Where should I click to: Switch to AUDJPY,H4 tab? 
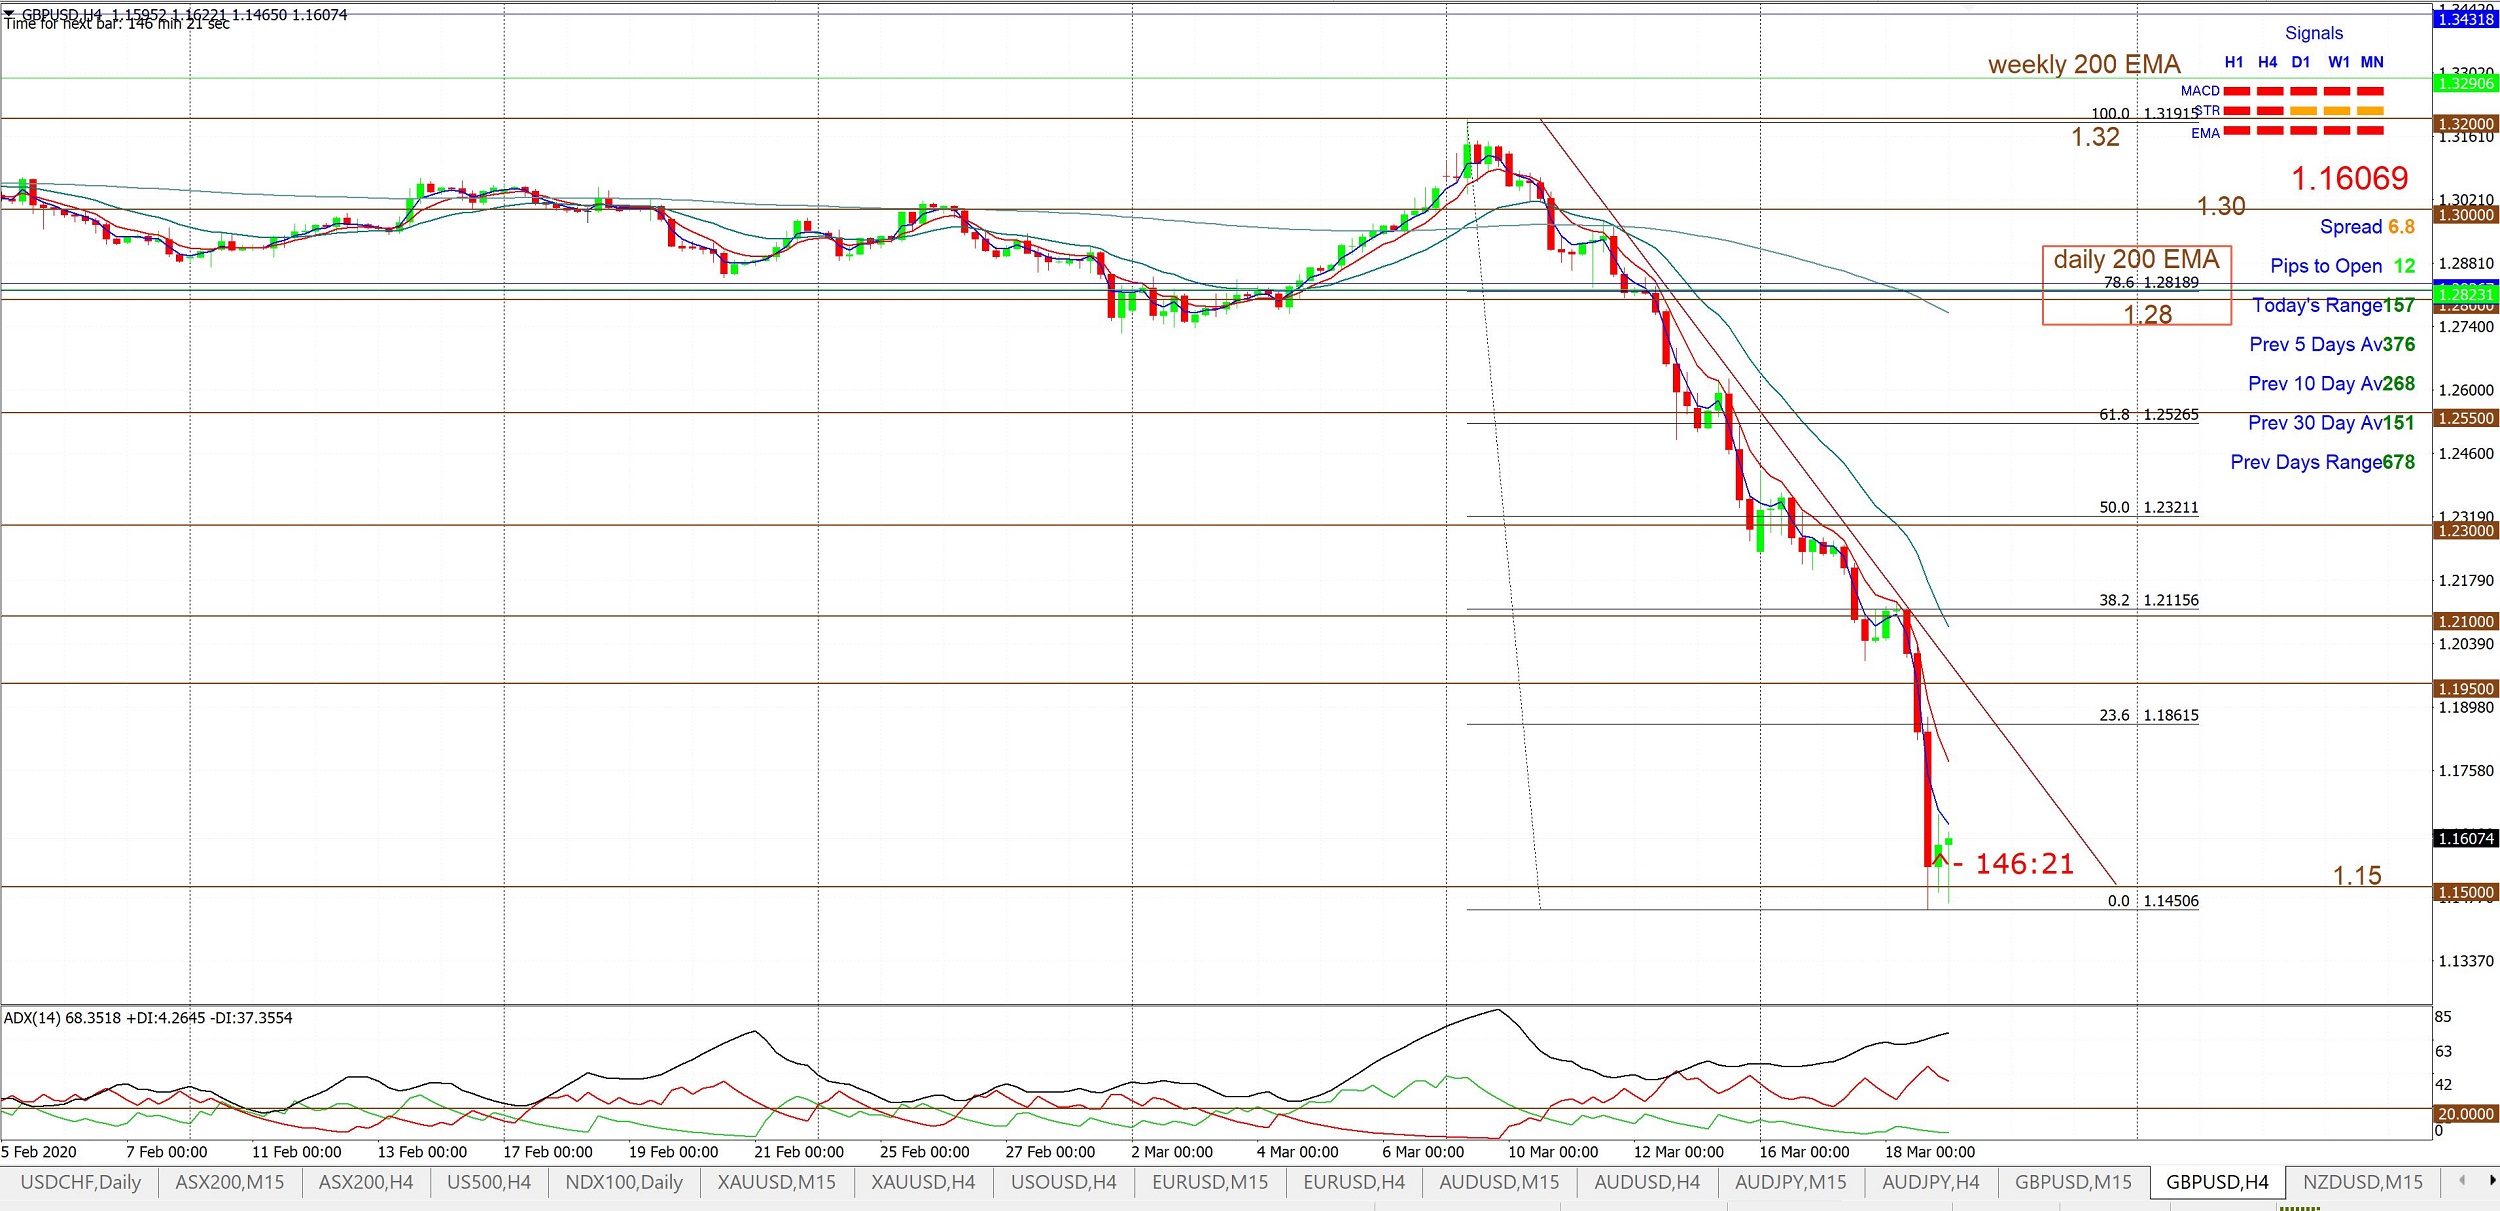pos(1931,1182)
